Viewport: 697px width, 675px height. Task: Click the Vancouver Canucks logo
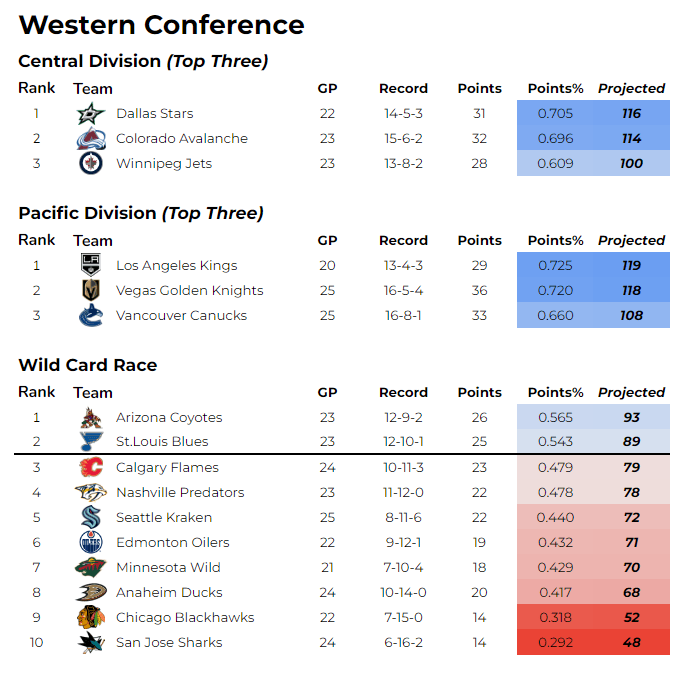click(x=91, y=316)
